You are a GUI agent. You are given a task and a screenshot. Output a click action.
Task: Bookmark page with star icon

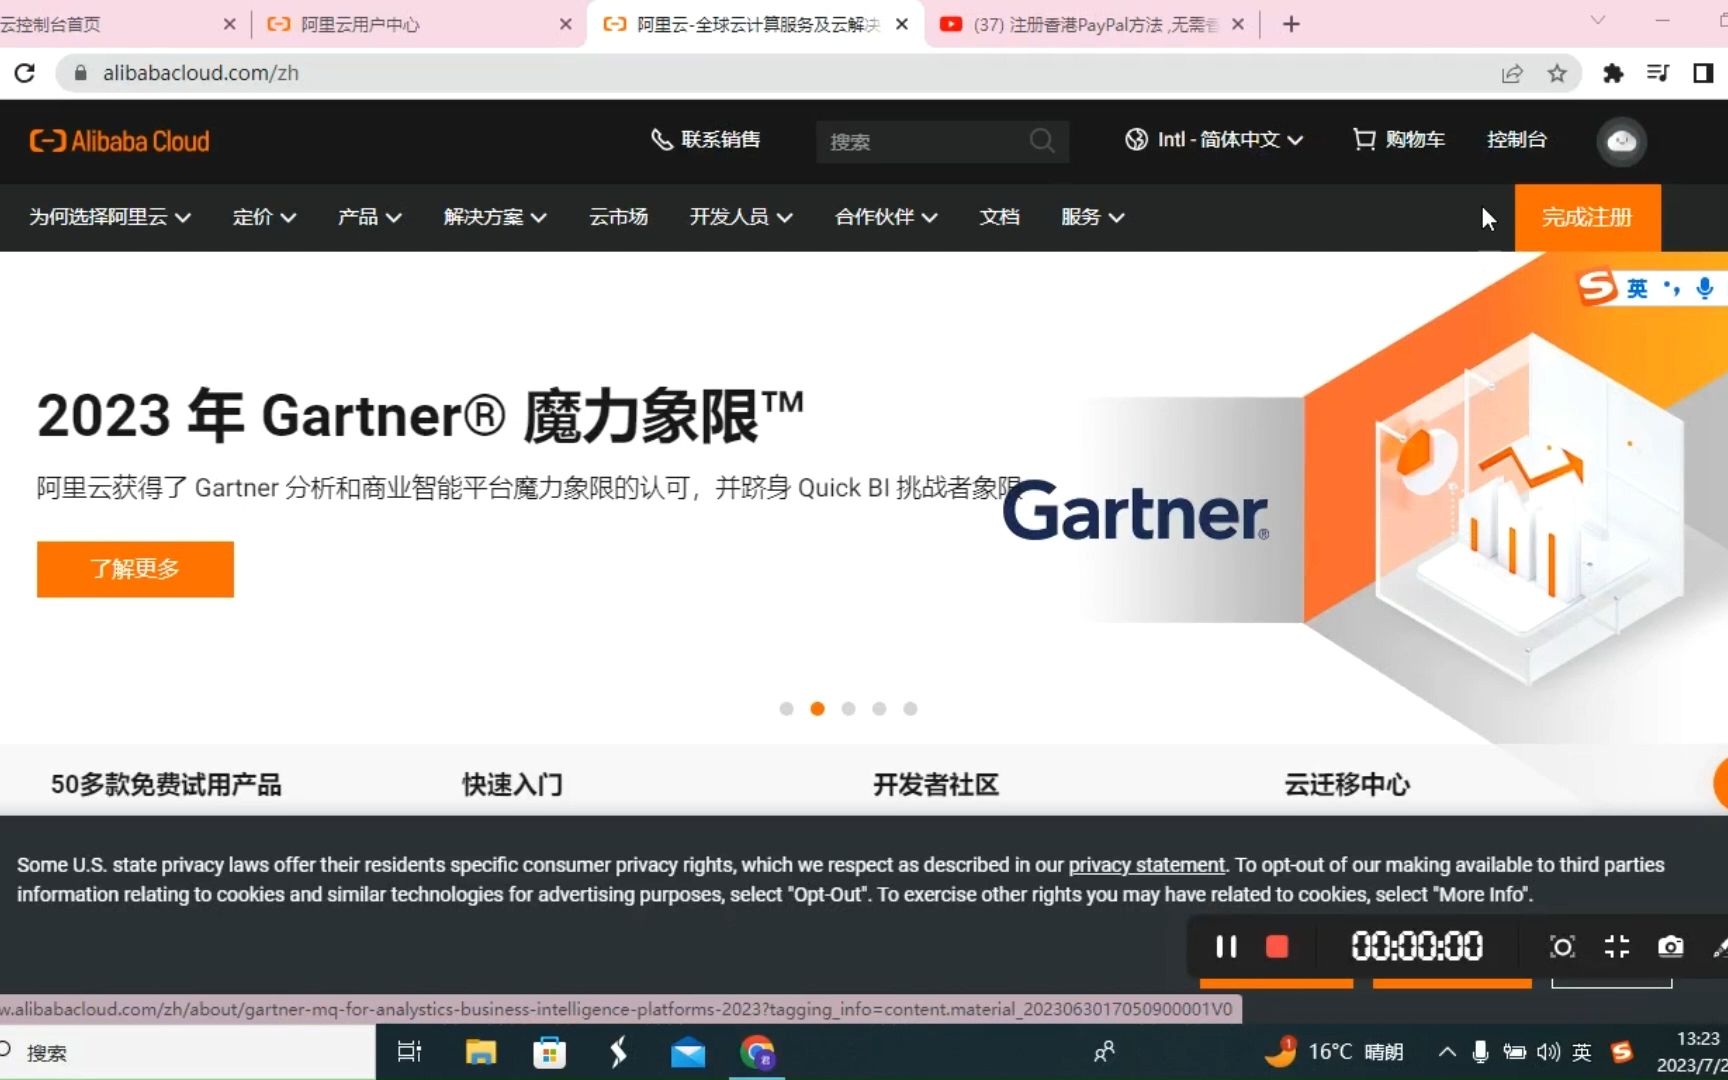click(1557, 73)
